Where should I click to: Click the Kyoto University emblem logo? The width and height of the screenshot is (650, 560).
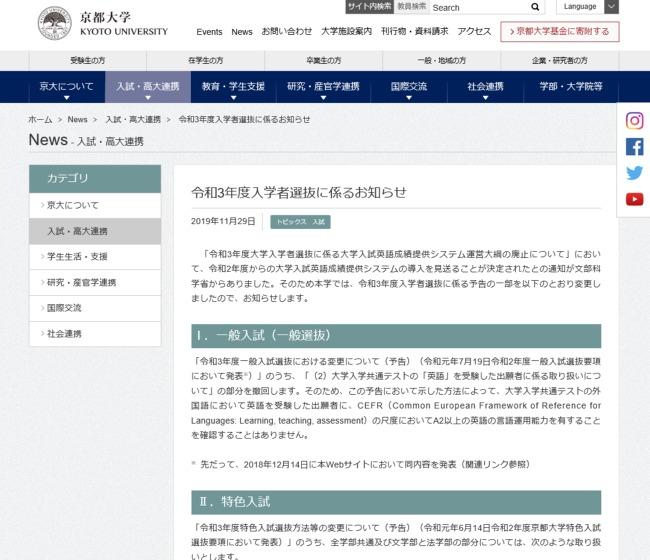pyautogui.click(x=54, y=23)
